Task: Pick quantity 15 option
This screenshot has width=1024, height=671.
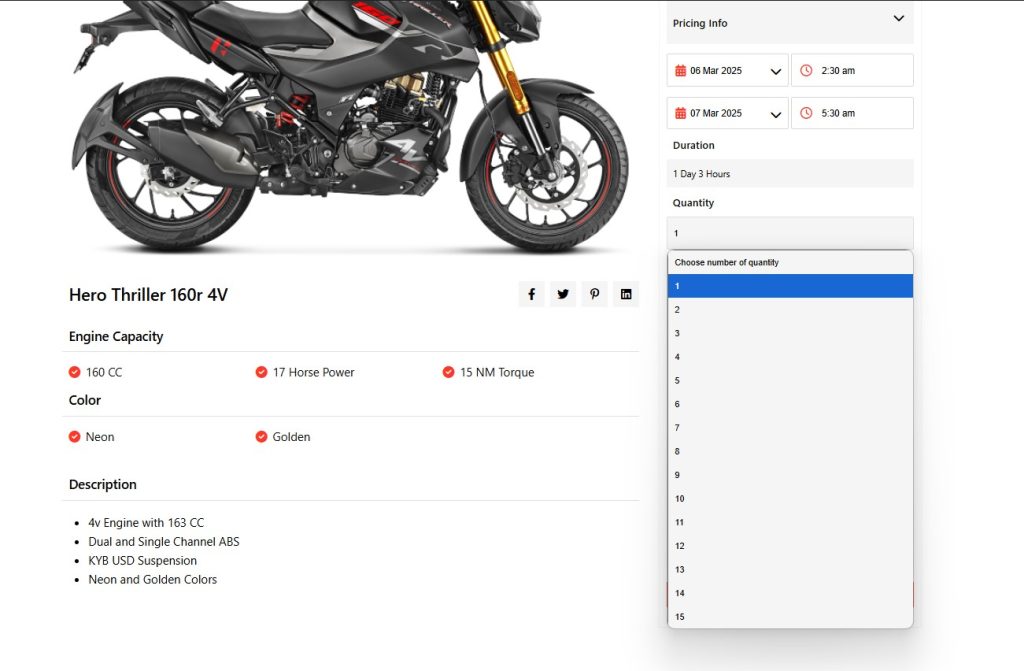Action: pyautogui.click(x=790, y=617)
